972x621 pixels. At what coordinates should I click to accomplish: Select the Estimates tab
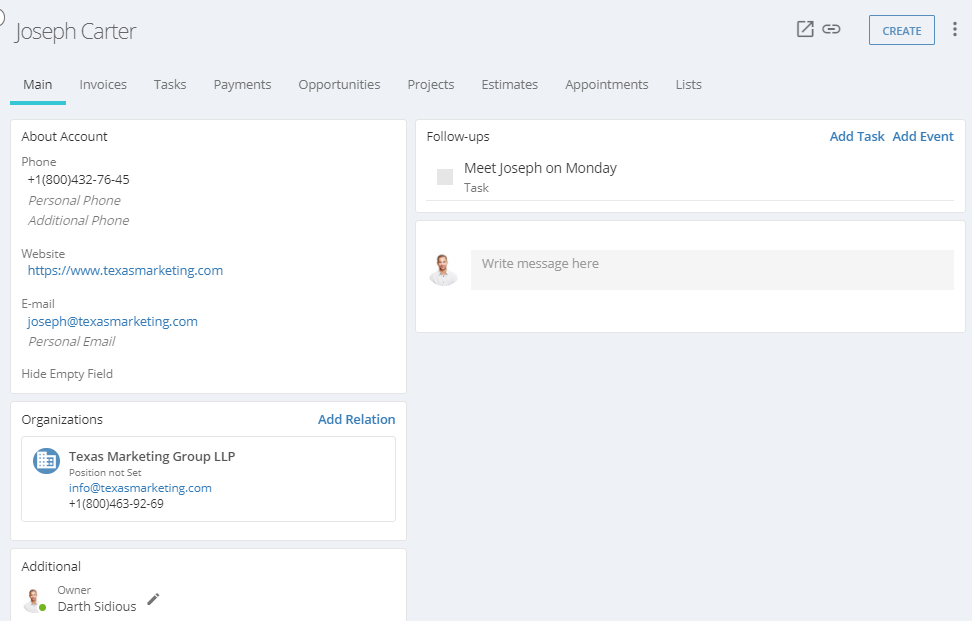pos(510,84)
